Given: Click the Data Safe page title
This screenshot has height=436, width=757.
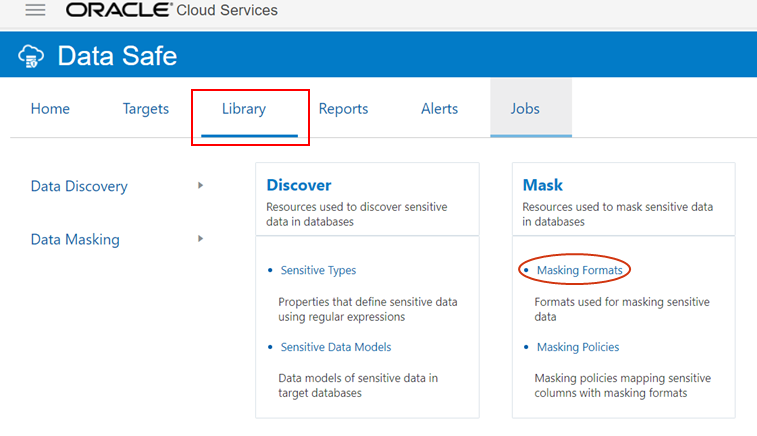Looking at the screenshot, I should (x=117, y=56).
